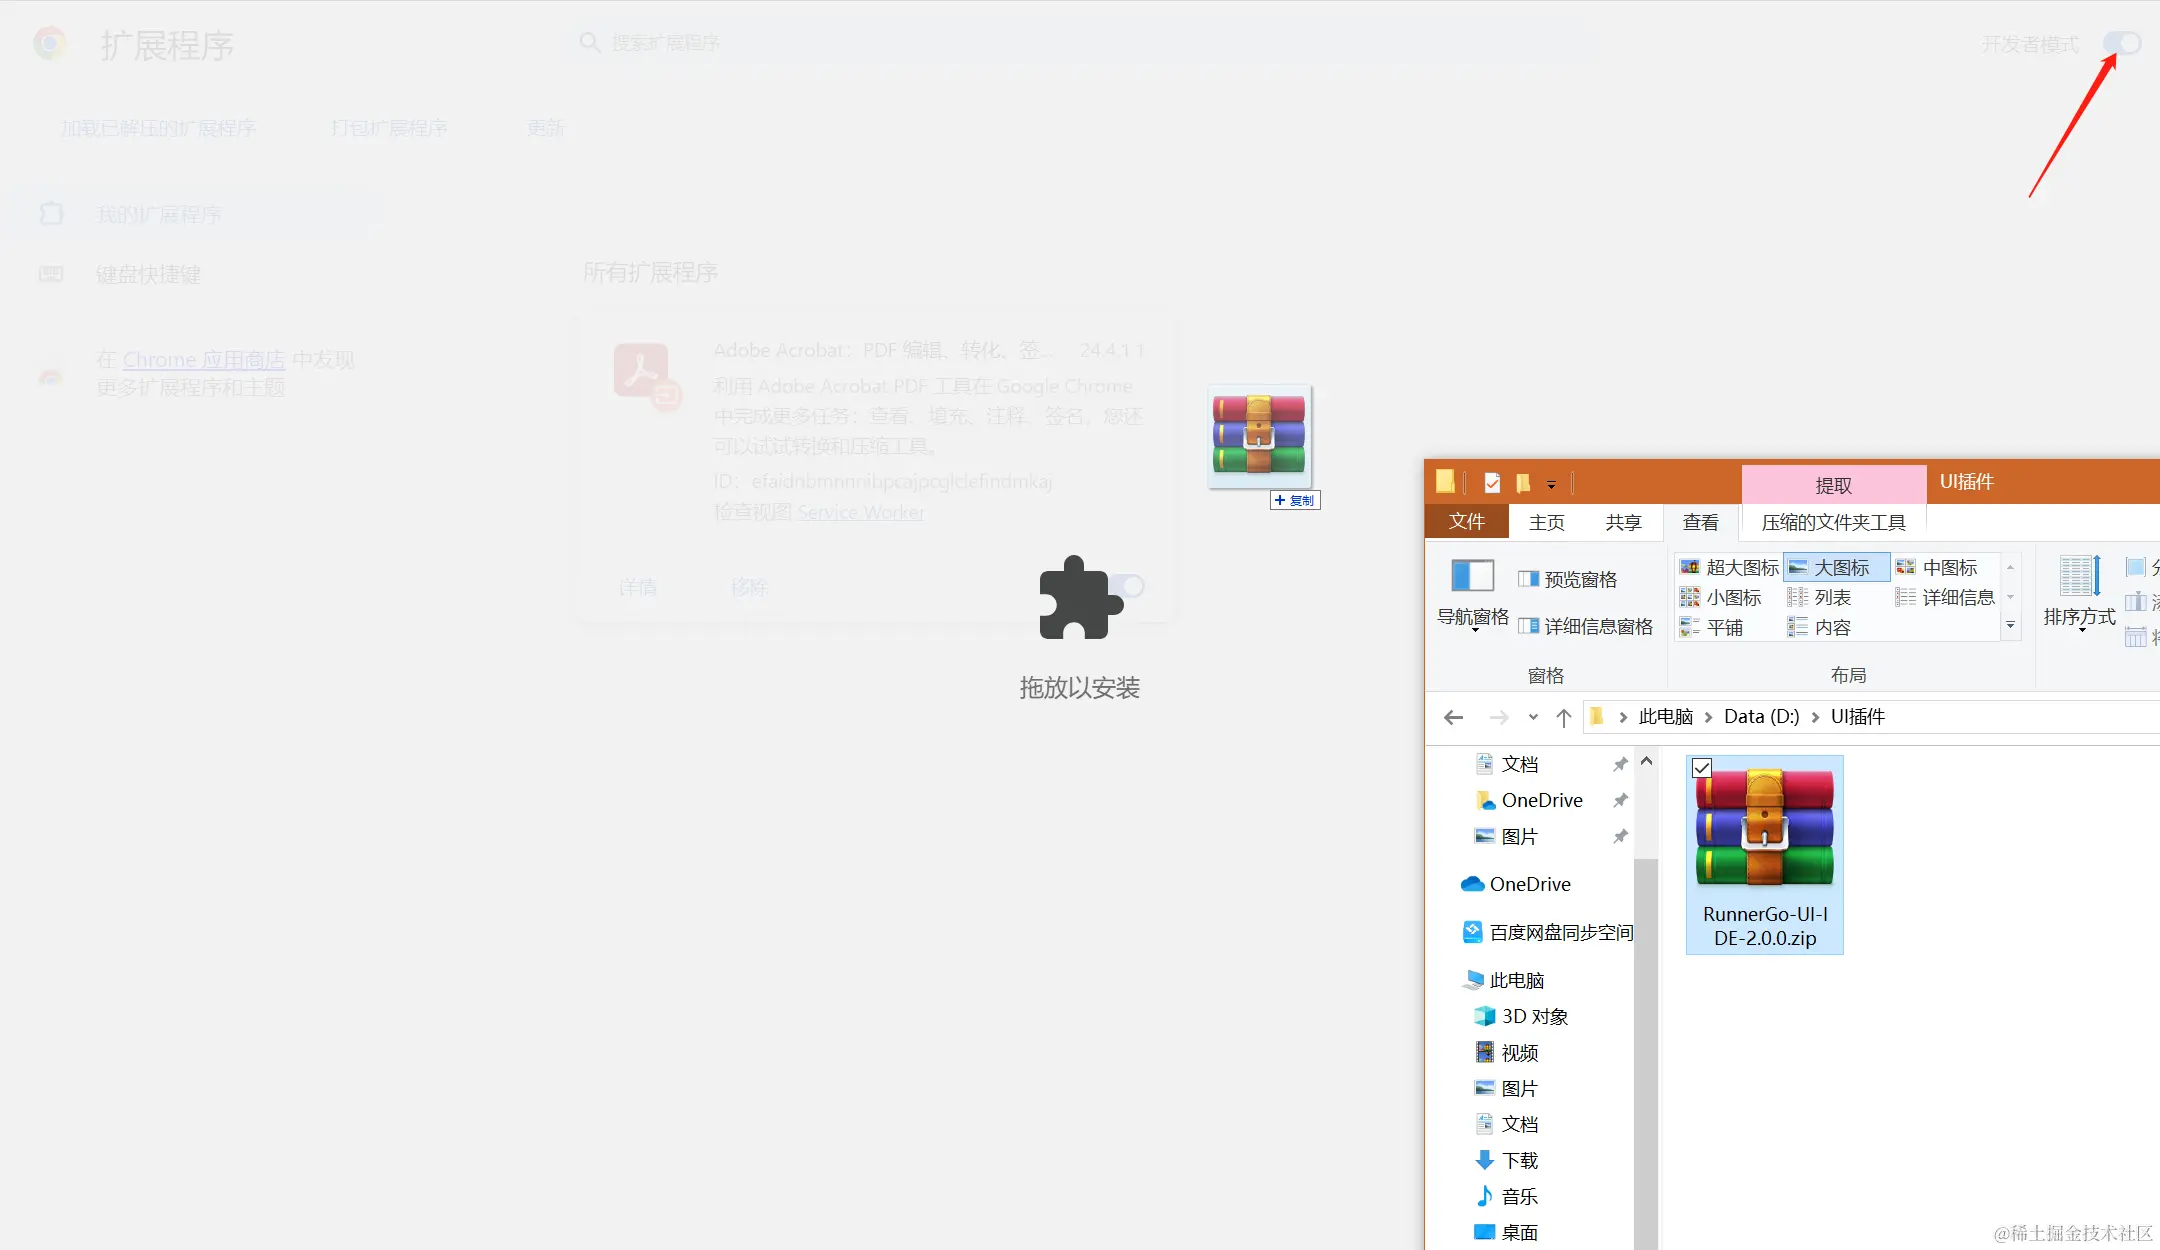
Task: Select the 超大图标 layout option
Action: click(1730, 567)
